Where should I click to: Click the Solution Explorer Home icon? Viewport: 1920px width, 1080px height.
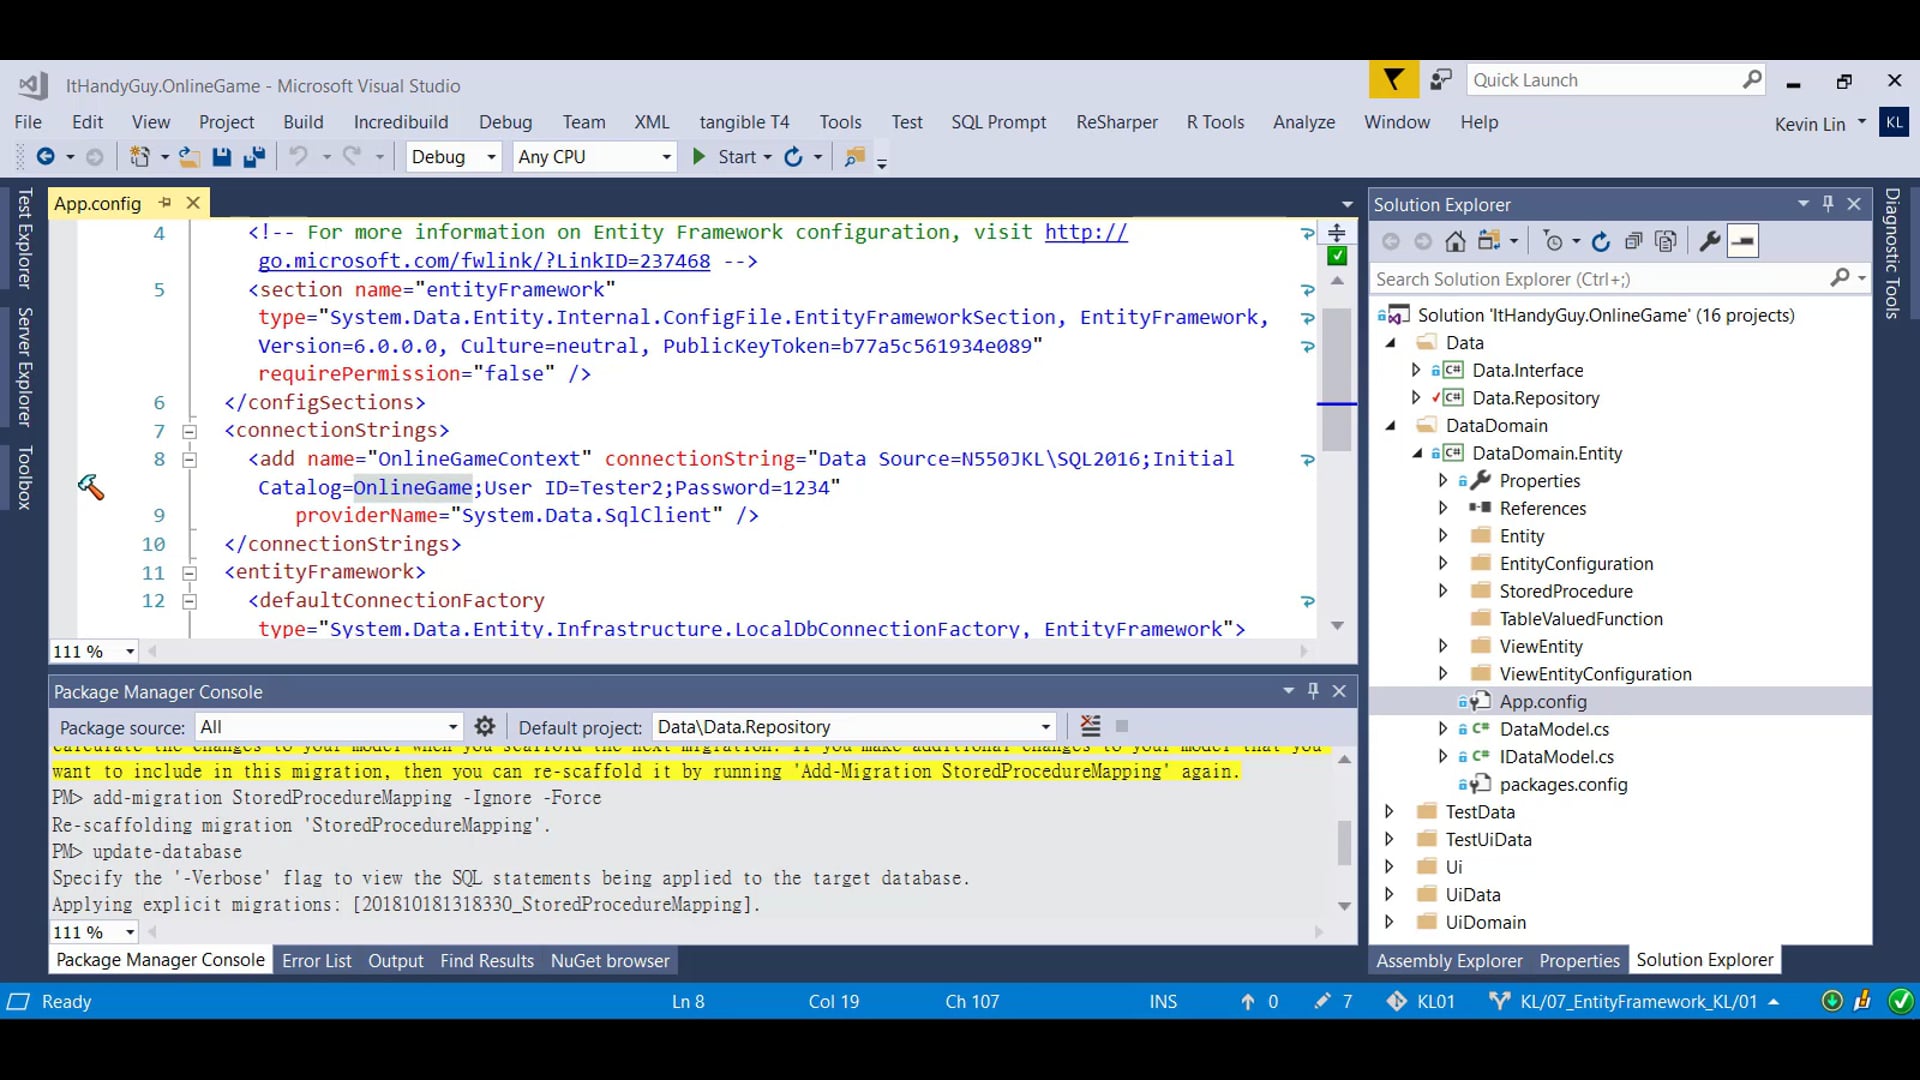(1455, 241)
